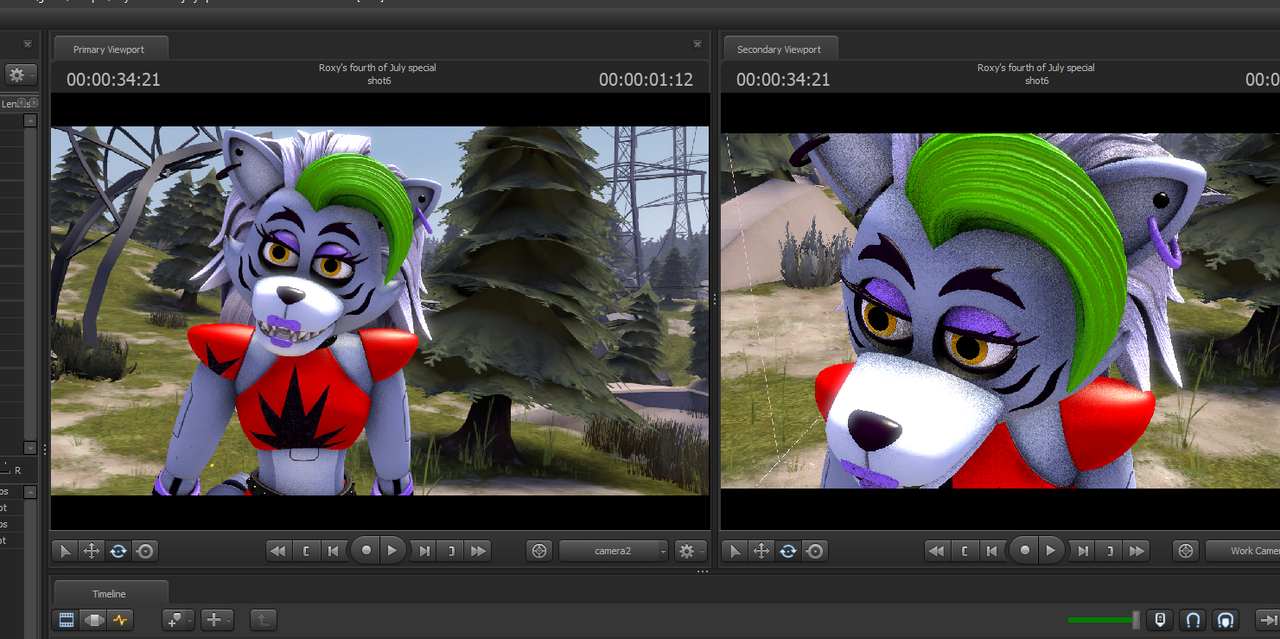The image size is (1280, 639).
Task: Jump to next clip end in Secondary Viewport
Action: tap(1109, 550)
